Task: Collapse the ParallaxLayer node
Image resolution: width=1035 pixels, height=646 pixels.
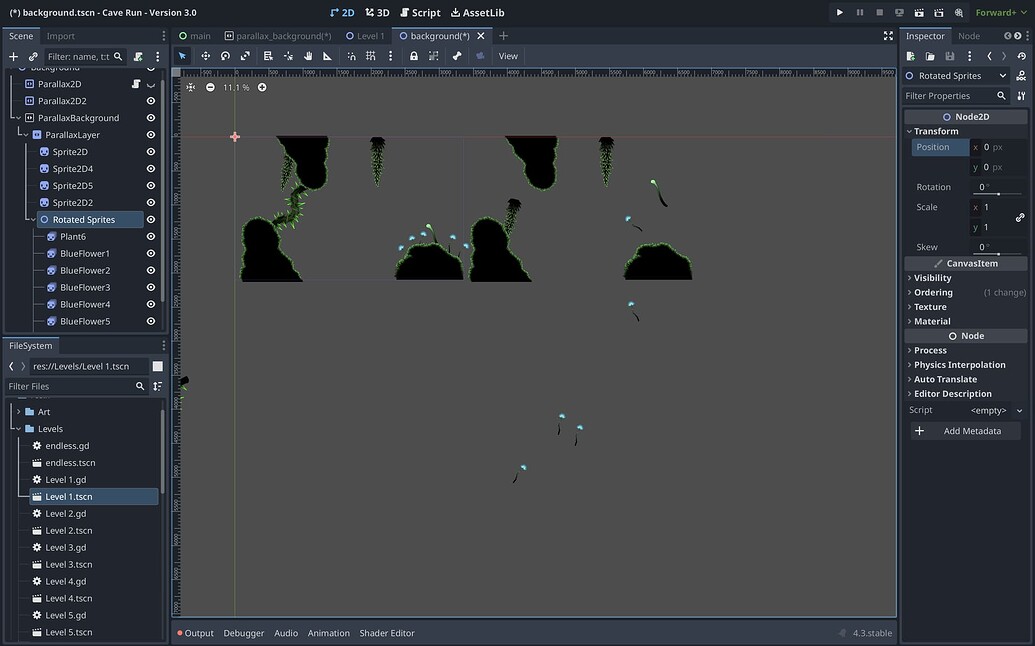Action: point(26,135)
